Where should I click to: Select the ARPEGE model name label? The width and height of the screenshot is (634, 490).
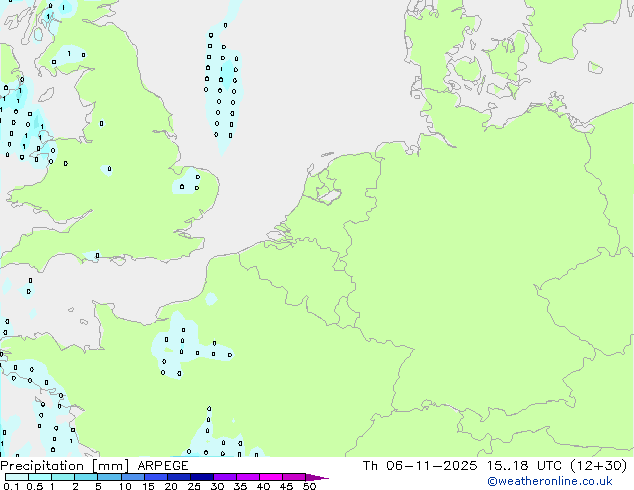[163, 466]
